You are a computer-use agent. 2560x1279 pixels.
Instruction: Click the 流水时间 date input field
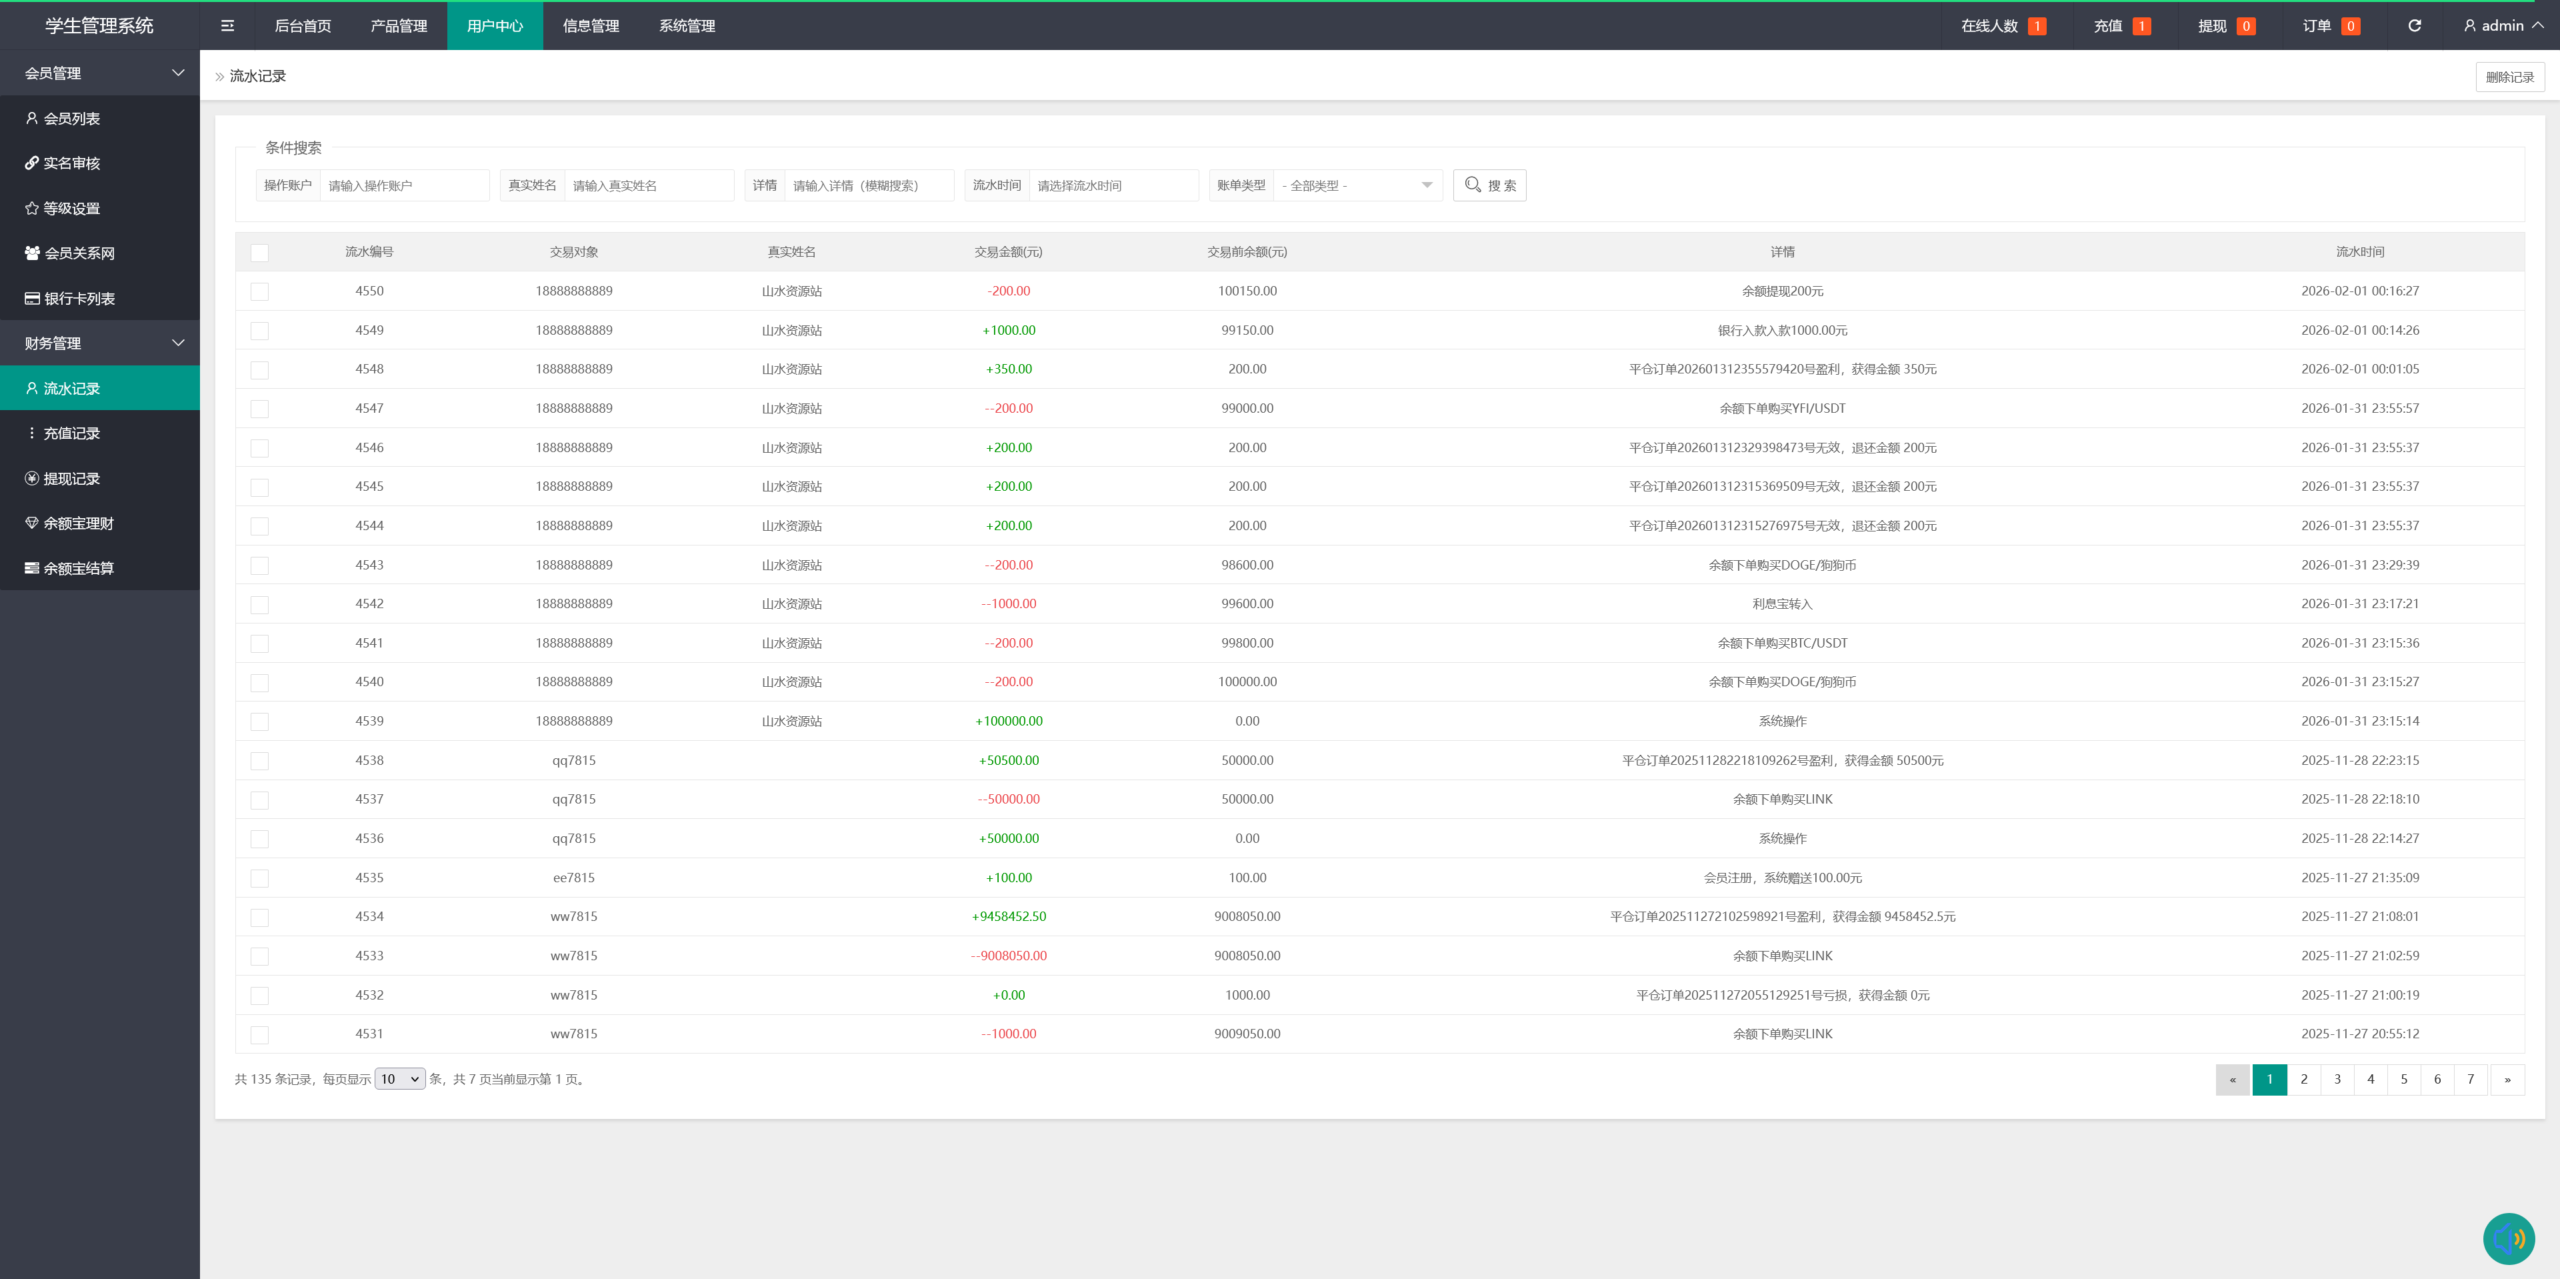[1112, 186]
